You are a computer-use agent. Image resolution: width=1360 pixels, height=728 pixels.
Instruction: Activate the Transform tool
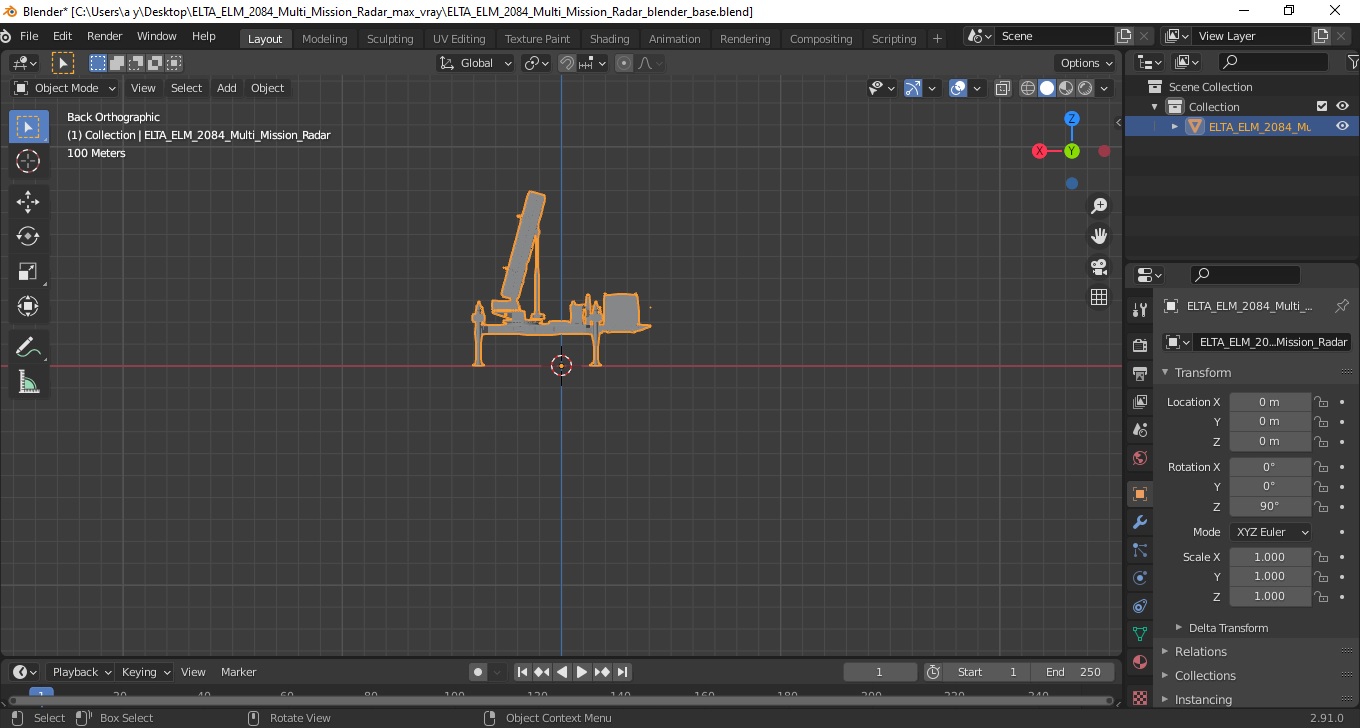point(28,306)
